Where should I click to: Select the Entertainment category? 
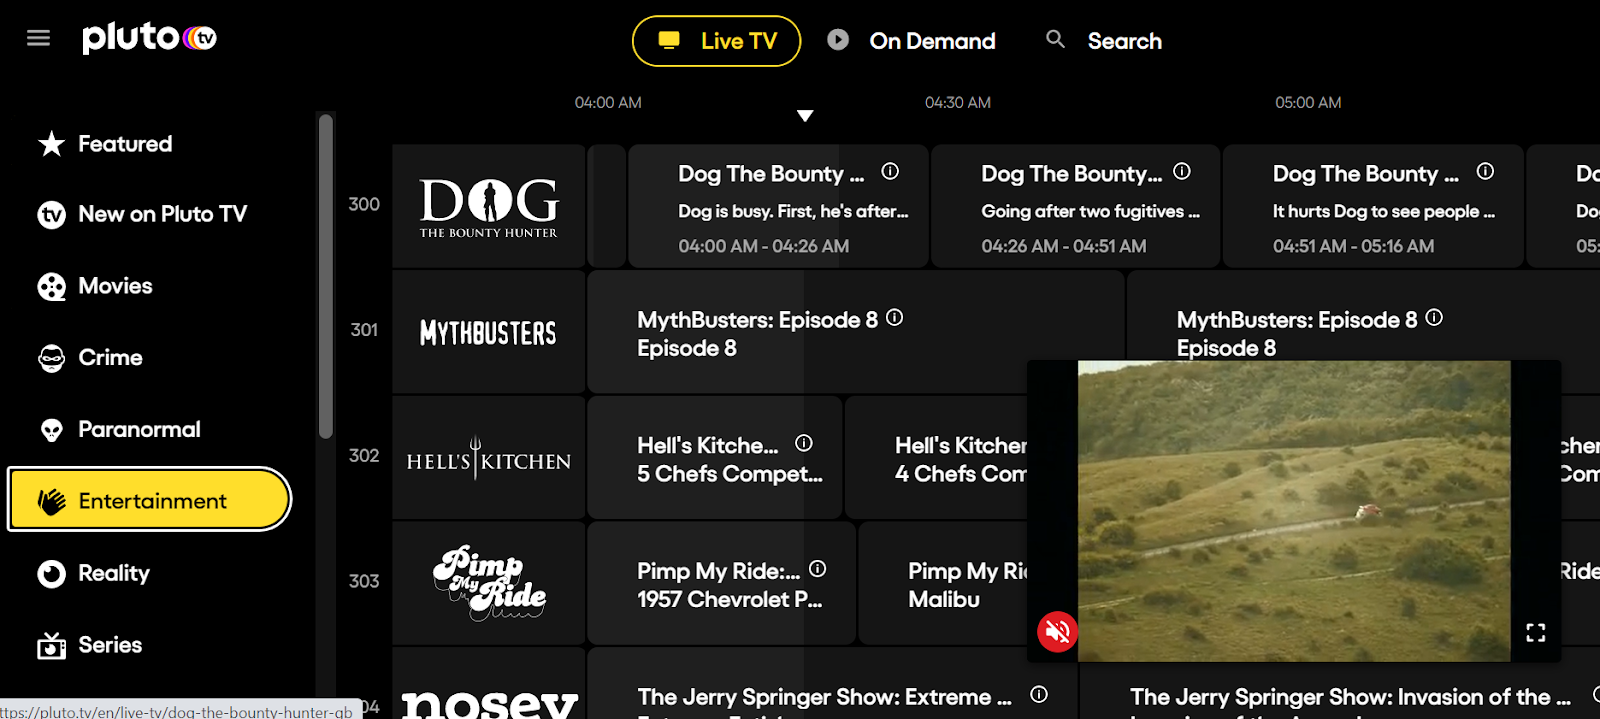pyautogui.click(x=149, y=499)
